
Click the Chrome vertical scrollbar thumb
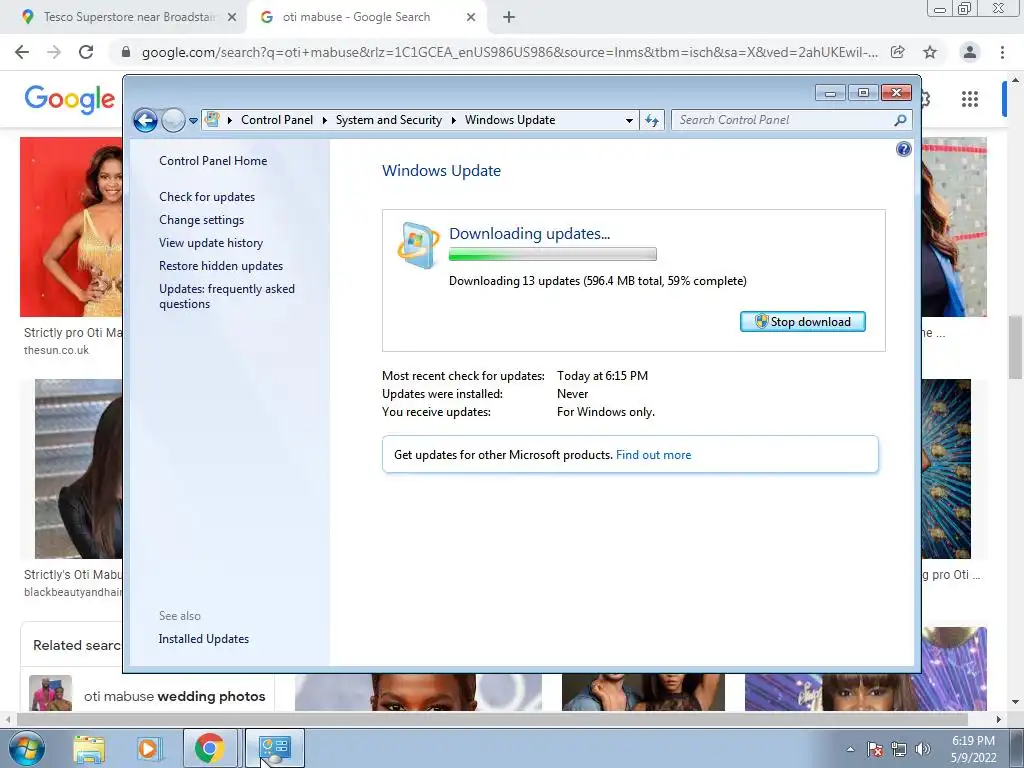coord(1015,346)
